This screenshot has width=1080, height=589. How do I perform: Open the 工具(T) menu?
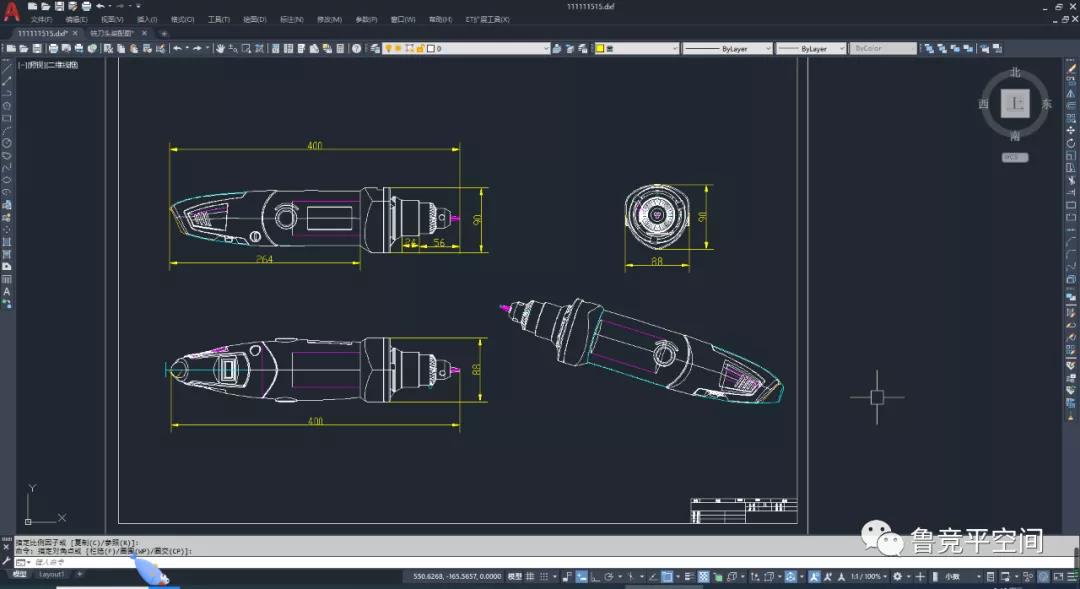pyautogui.click(x=218, y=19)
